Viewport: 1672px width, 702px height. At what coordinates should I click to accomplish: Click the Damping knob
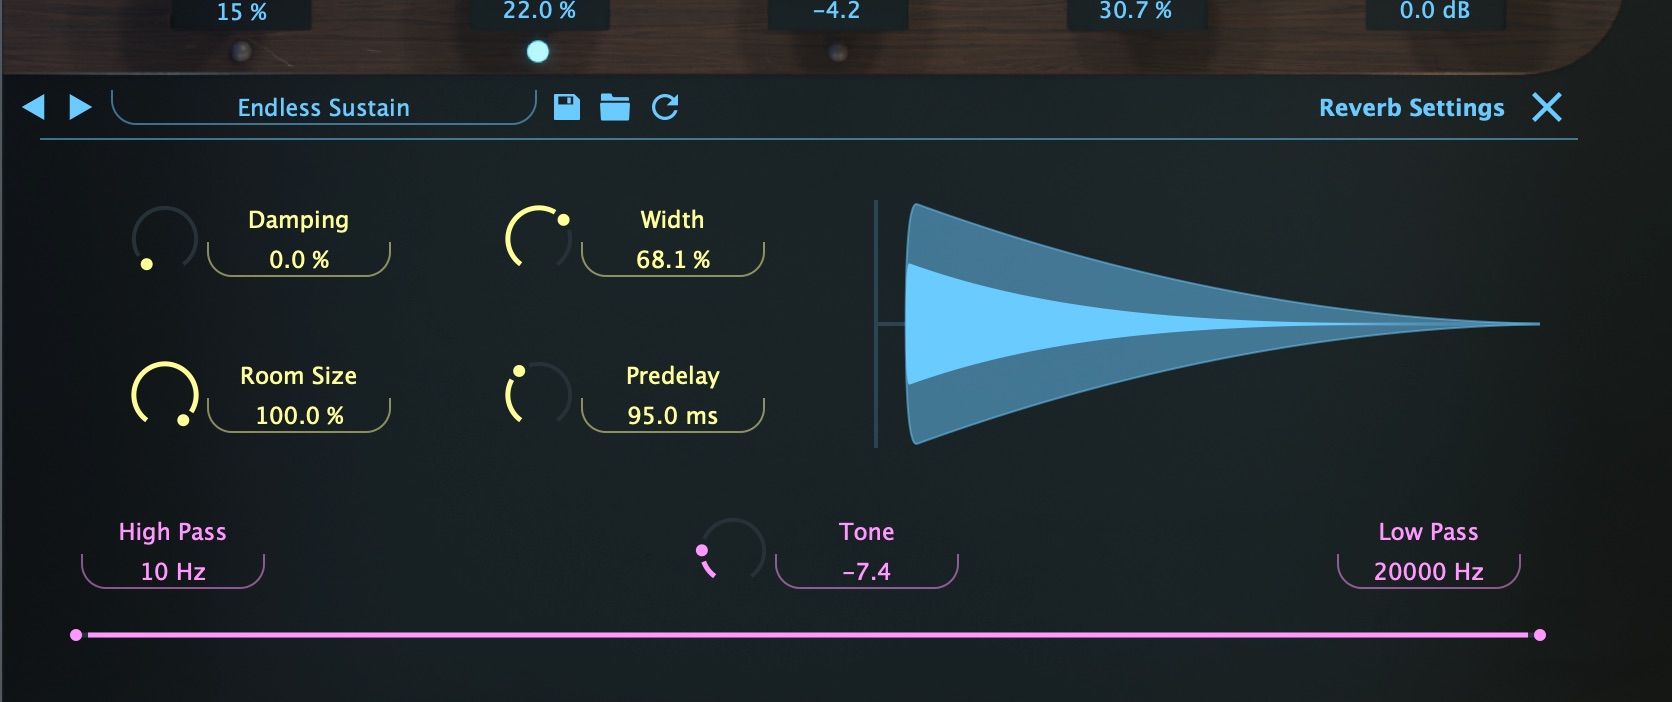coord(165,239)
